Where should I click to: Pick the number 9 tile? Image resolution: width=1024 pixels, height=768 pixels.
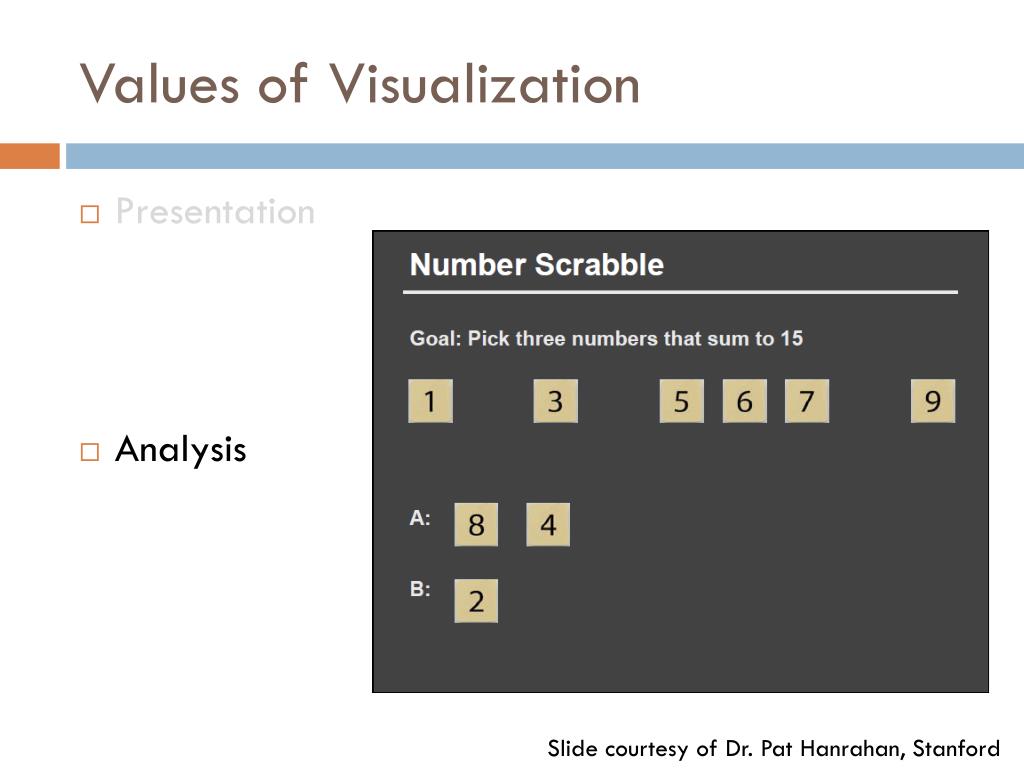(x=933, y=401)
